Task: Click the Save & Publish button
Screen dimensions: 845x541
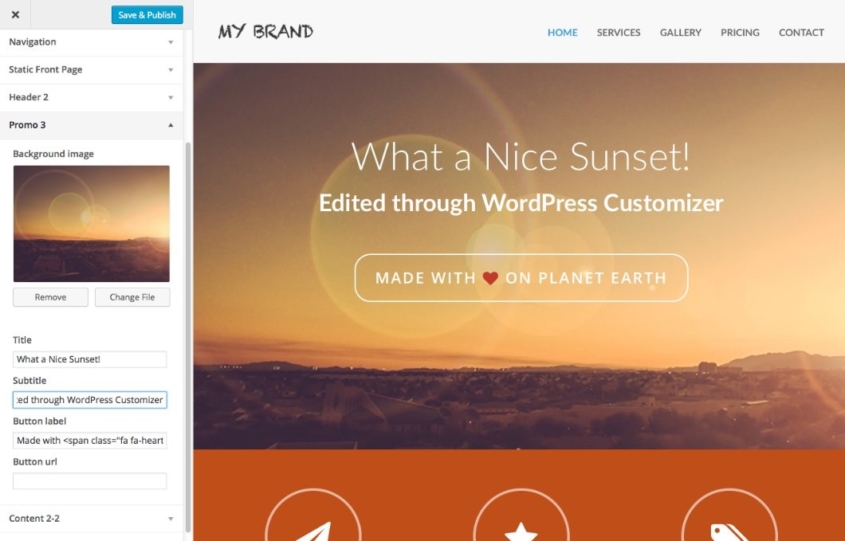Action: 147,15
